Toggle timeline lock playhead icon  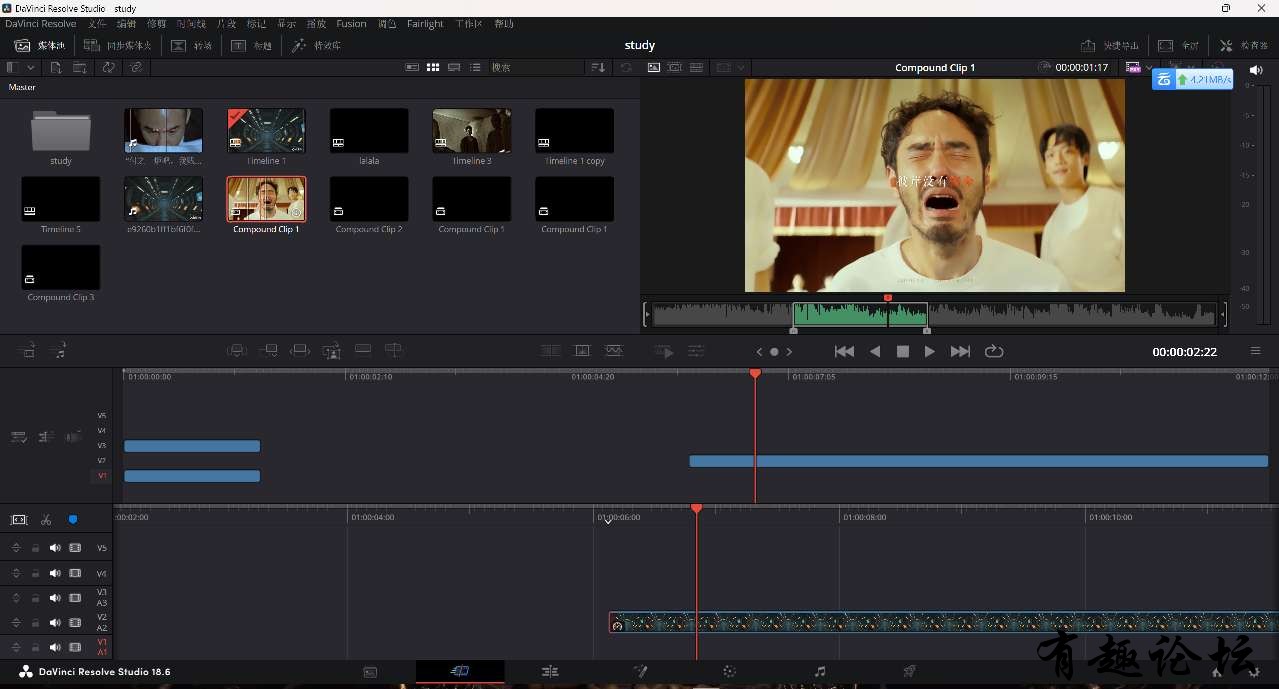tap(19, 520)
